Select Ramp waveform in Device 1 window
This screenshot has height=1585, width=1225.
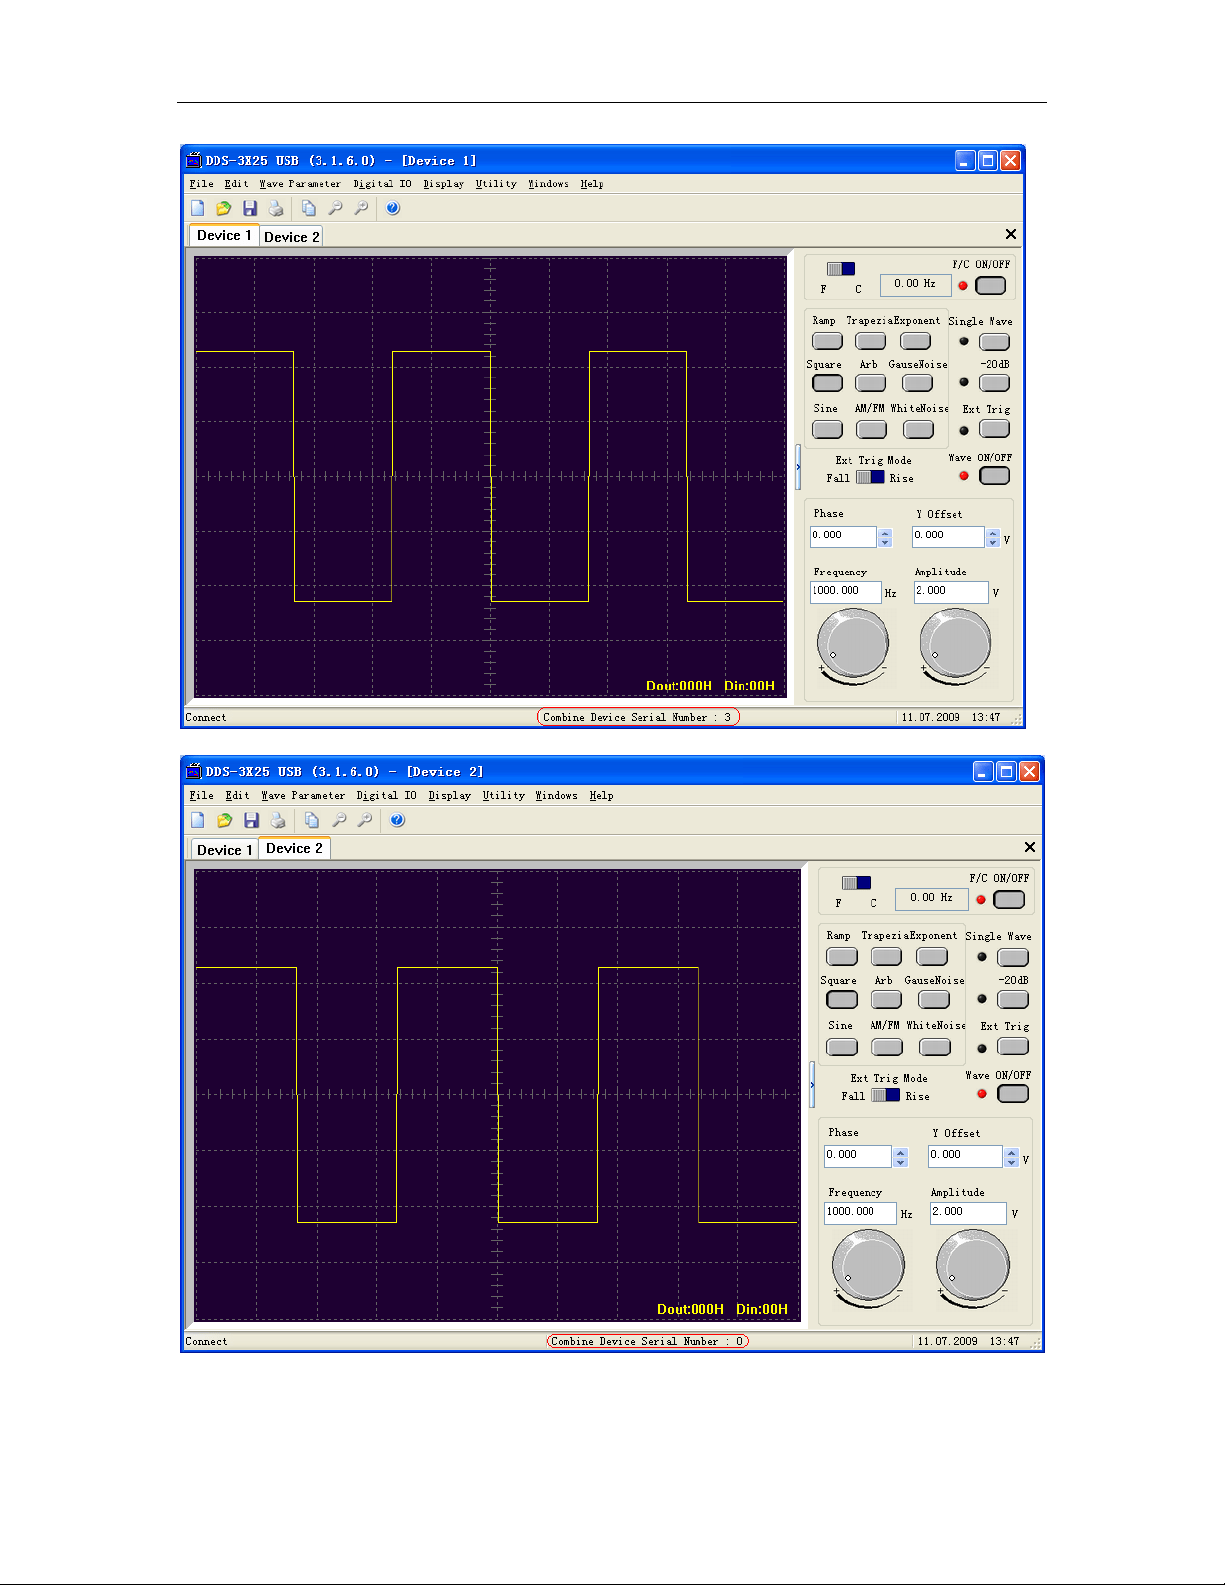click(x=827, y=341)
